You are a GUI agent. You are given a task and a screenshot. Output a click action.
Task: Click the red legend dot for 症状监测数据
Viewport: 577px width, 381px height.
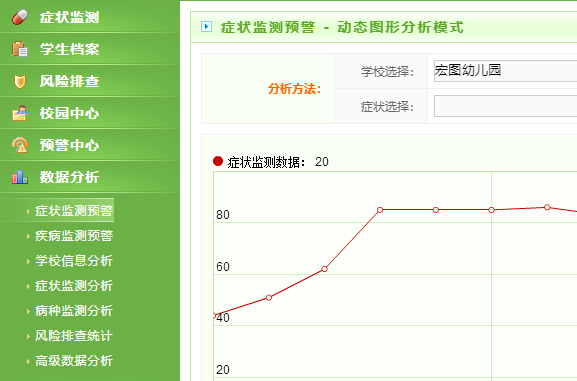pos(218,161)
